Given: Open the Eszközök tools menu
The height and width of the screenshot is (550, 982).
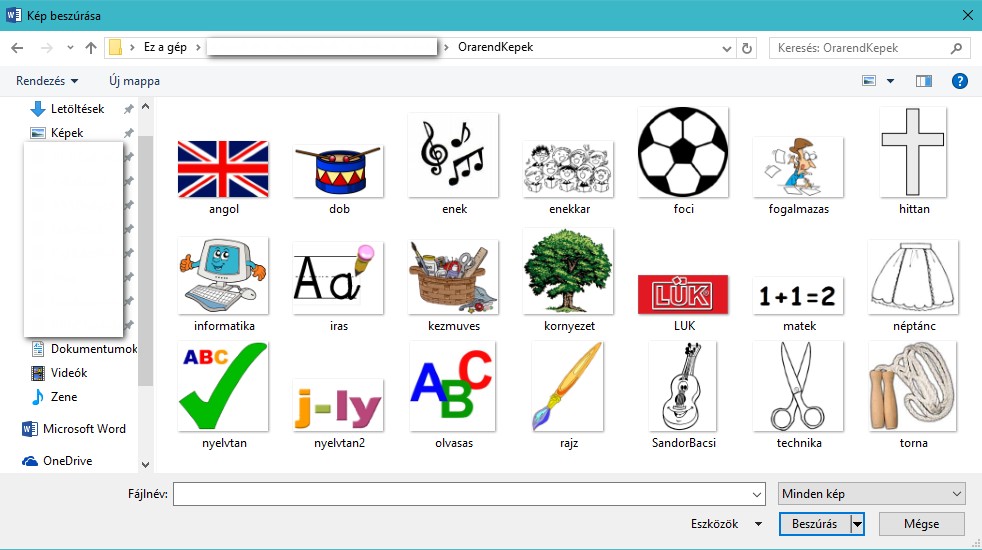Looking at the screenshot, I should tap(726, 524).
